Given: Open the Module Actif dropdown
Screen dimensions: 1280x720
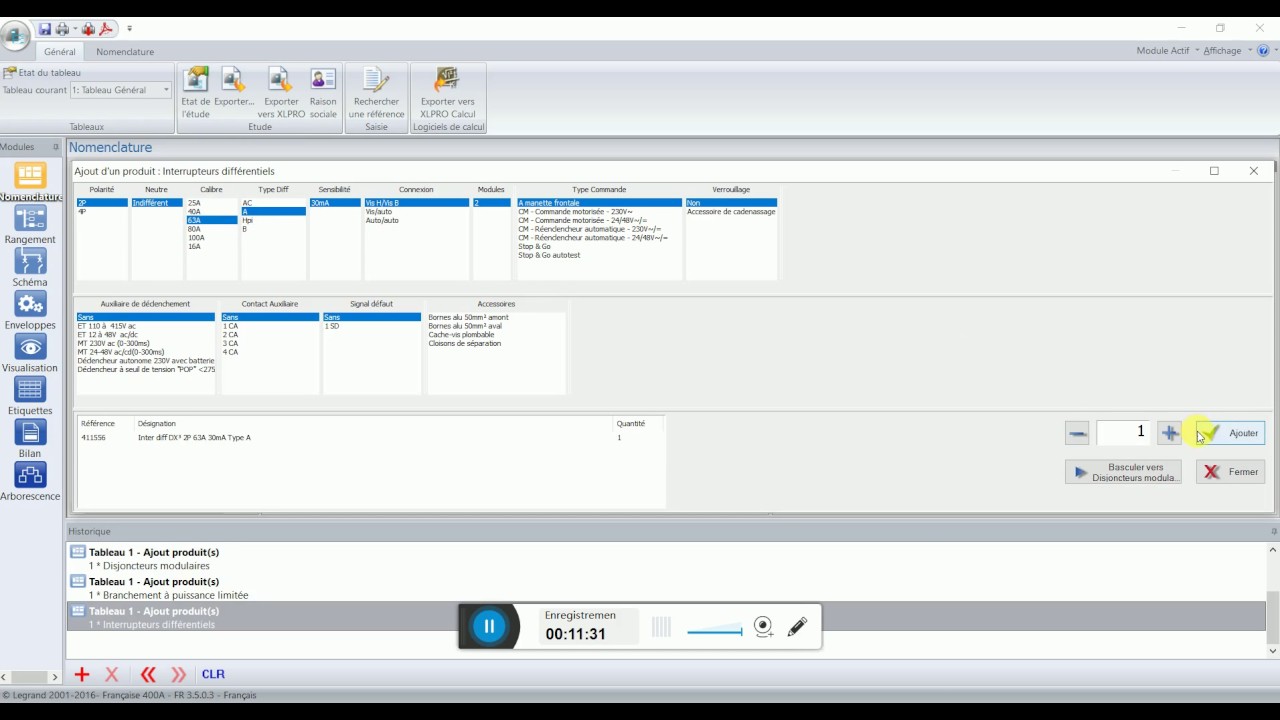Looking at the screenshot, I should [1168, 51].
